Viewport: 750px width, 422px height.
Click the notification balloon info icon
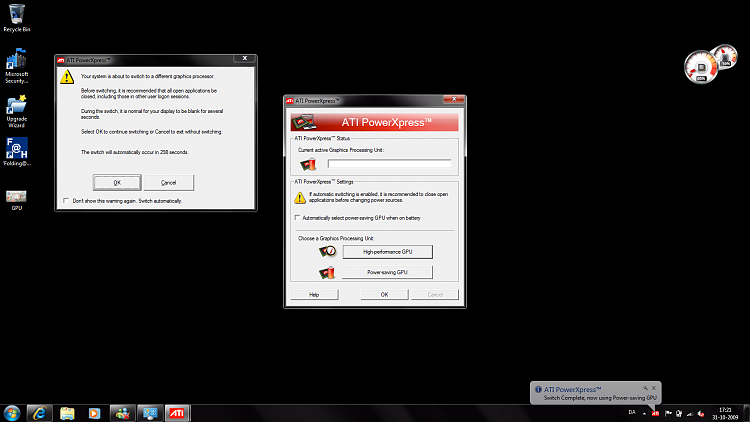pyautogui.click(x=538, y=389)
